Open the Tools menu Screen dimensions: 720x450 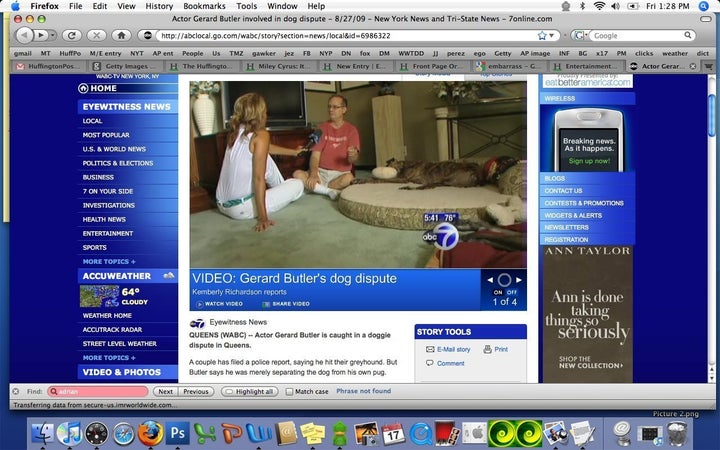point(247,6)
